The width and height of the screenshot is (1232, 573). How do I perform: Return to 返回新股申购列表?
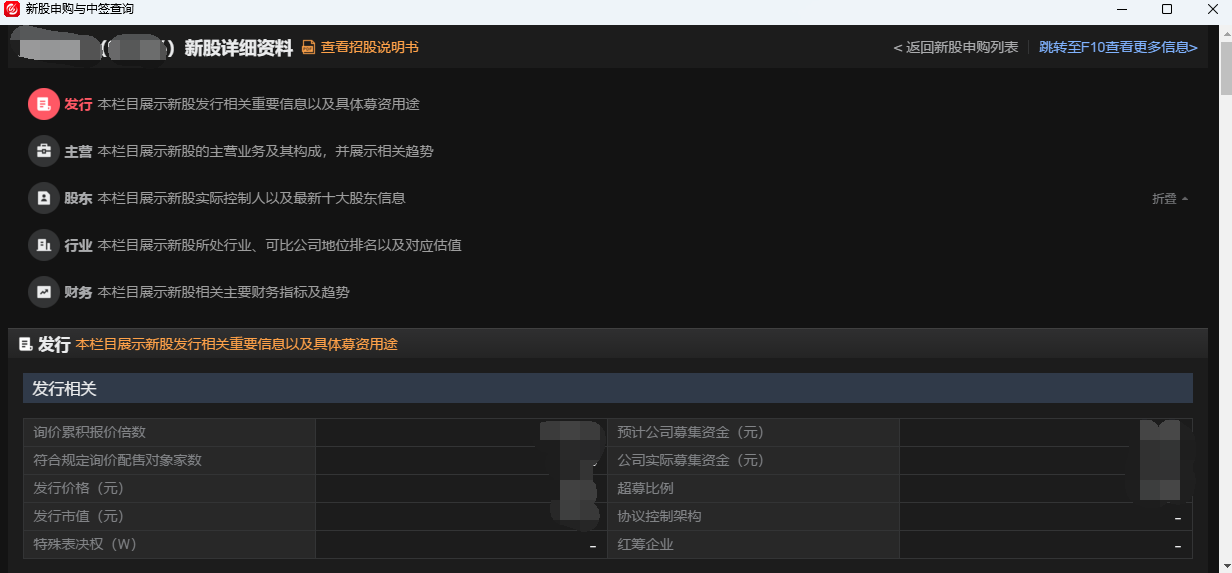pyautogui.click(x=955, y=48)
